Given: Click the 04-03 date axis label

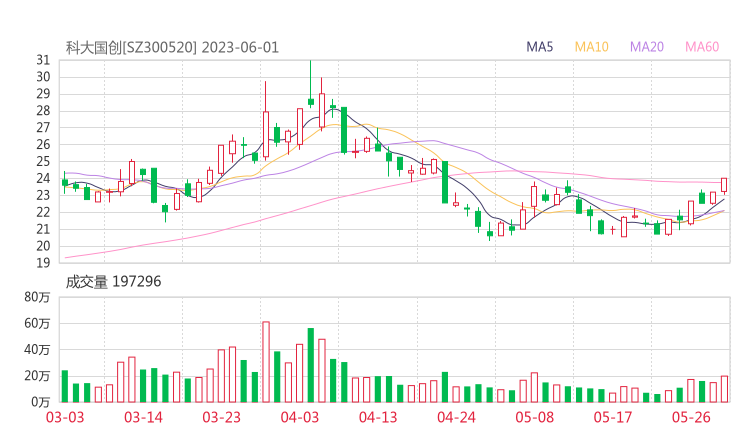Looking at the screenshot, I should tap(300, 417).
